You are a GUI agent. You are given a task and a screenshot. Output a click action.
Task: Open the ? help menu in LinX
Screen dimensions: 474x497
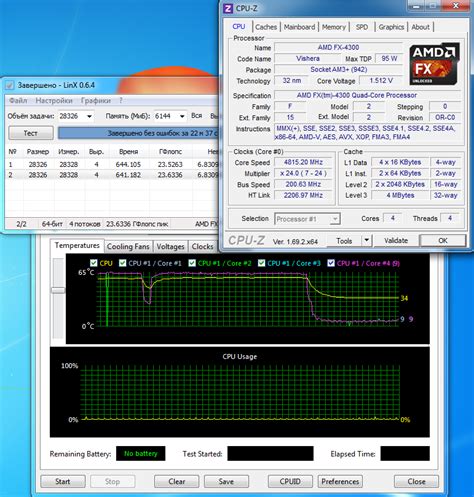coord(121,101)
